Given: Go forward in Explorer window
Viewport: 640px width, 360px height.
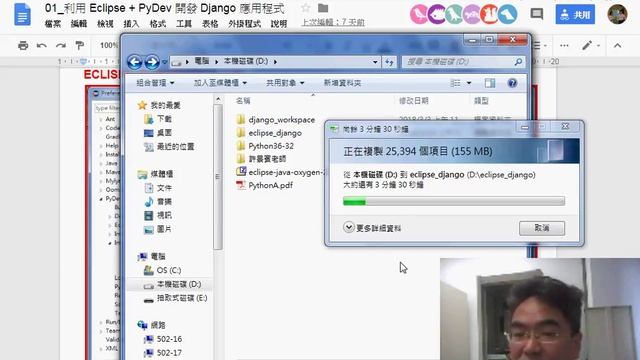Looking at the screenshot, I should (x=152, y=62).
